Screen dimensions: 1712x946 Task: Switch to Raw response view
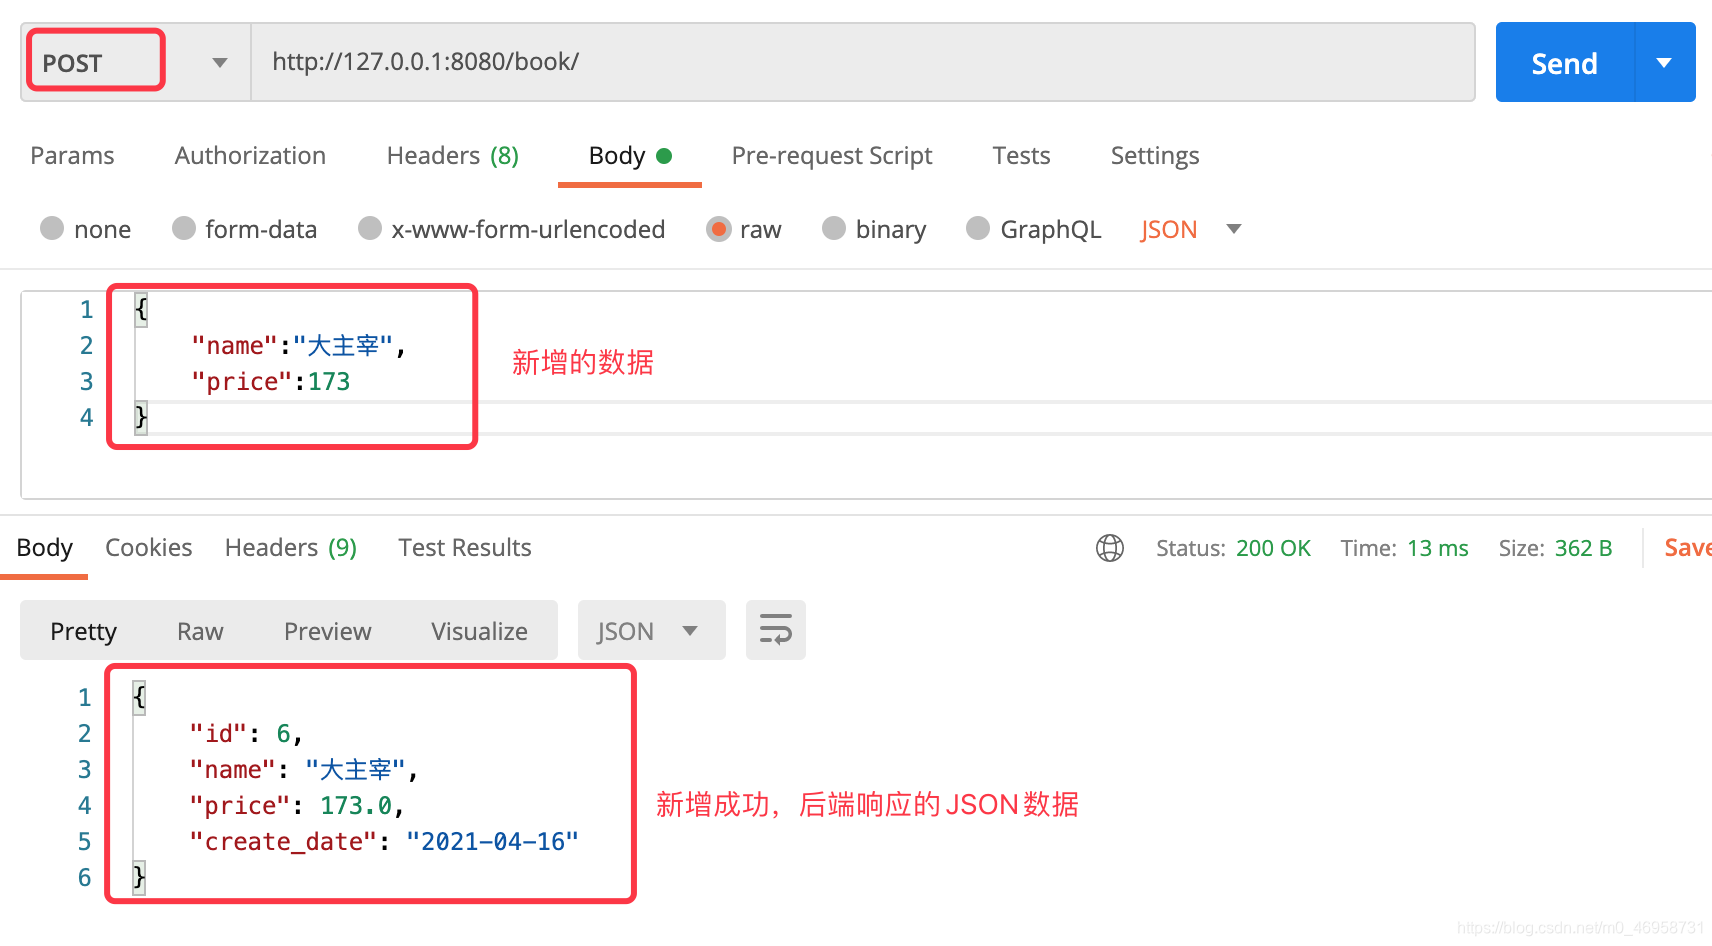tap(200, 631)
